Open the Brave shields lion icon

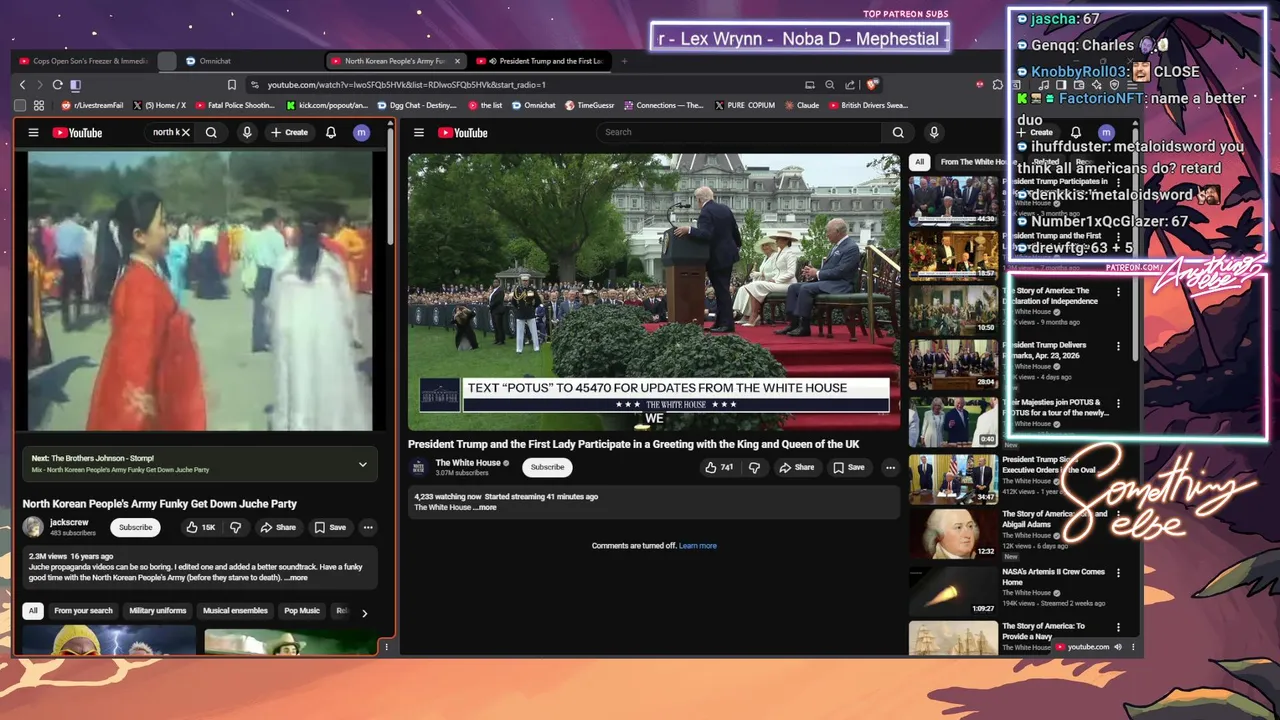[872, 85]
